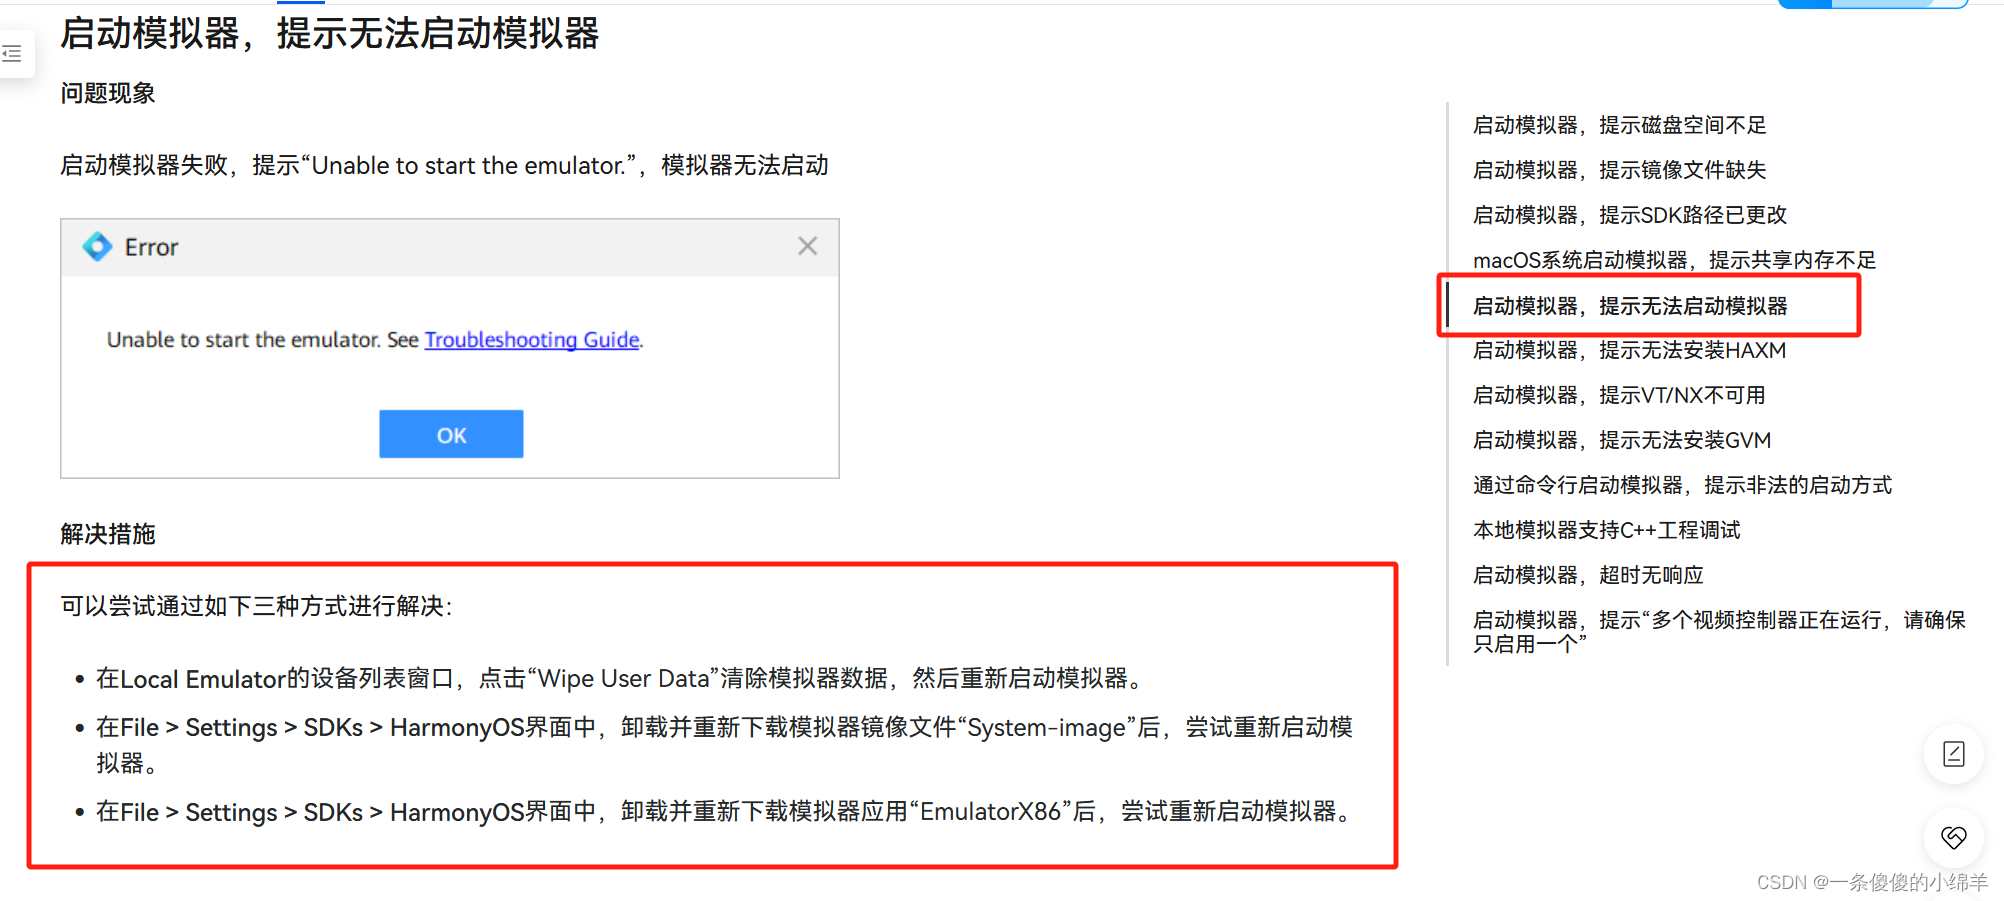Go to 本地模拟器支持C++工程调试 section
This screenshot has height=901, width=2004.
(1607, 530)
